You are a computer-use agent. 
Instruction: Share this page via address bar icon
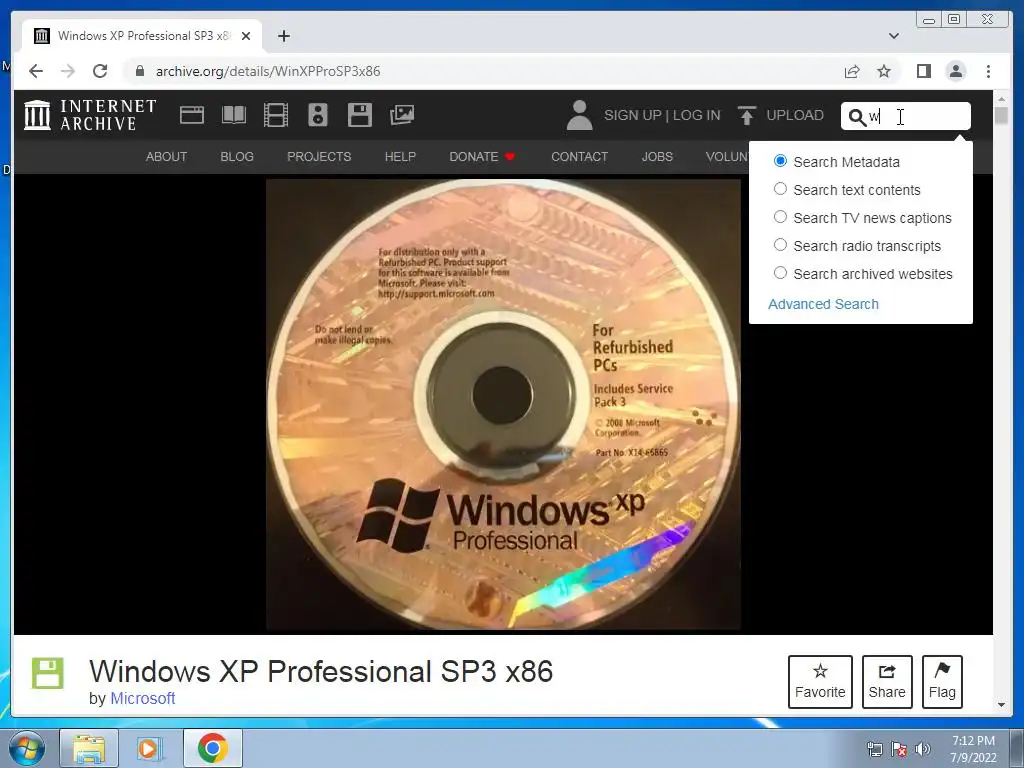(852, 71)
